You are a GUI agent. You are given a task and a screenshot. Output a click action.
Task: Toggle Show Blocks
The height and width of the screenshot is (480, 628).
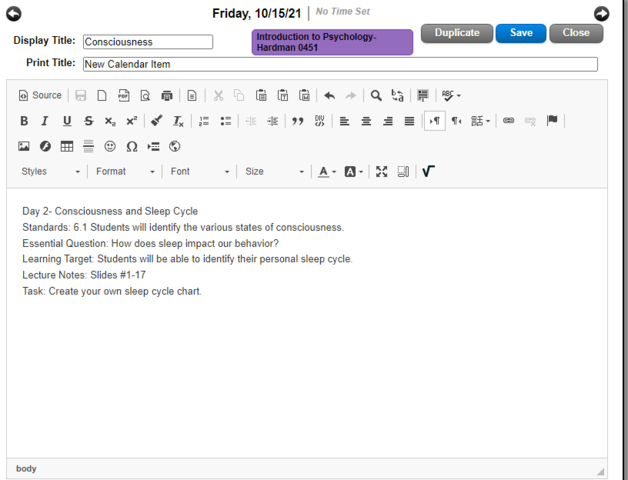pyautogui.click(x=403, y=171)
